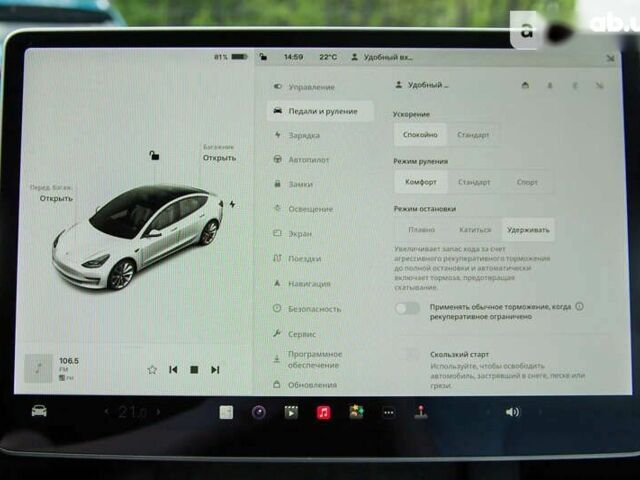Click the volume speaker icon
Screen dimensions: 640x480
[512, 411]
